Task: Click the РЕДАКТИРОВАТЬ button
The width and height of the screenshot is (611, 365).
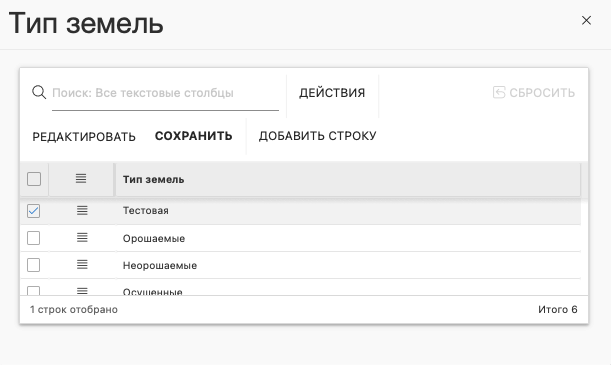Action: (x=84, y=136)
